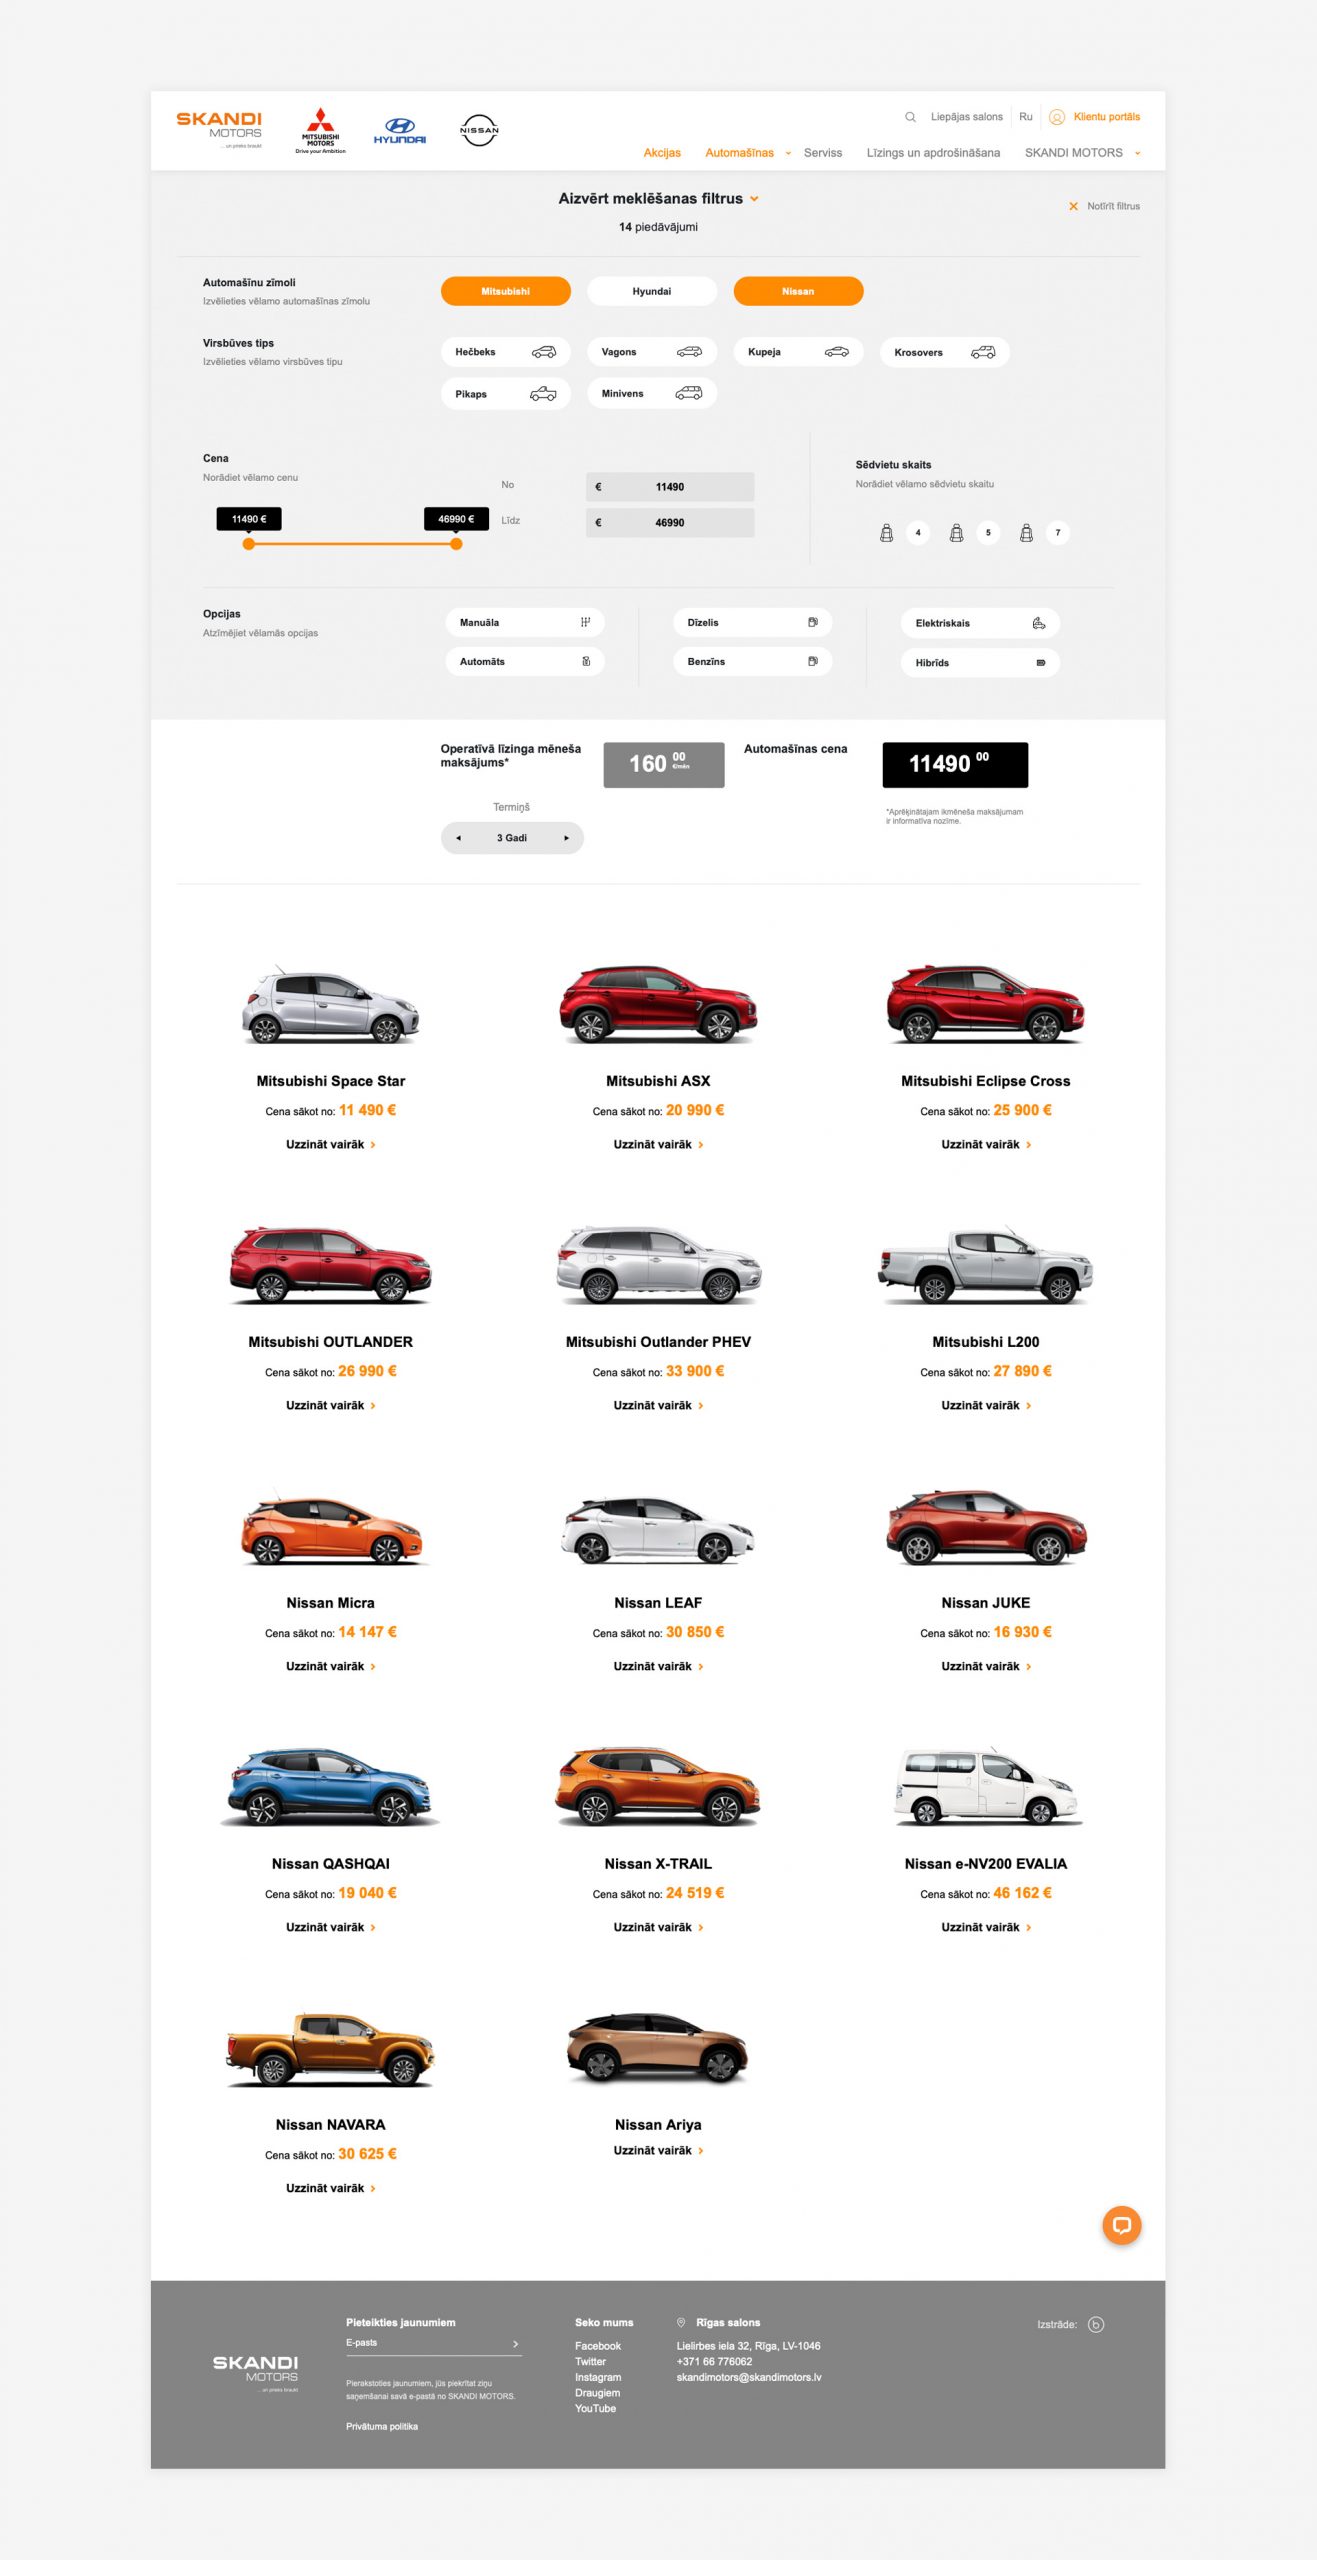The width and height of the screenshot is (1317, 2560).
Task: Click the four-seat icon
Action: (886, 533)
